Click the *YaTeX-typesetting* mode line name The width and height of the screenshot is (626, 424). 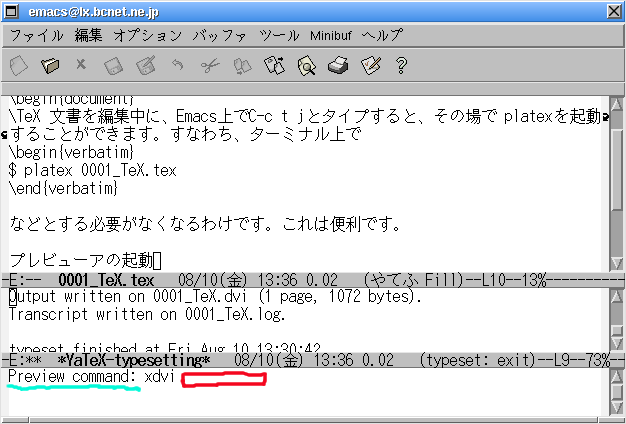tap(134, 361)
